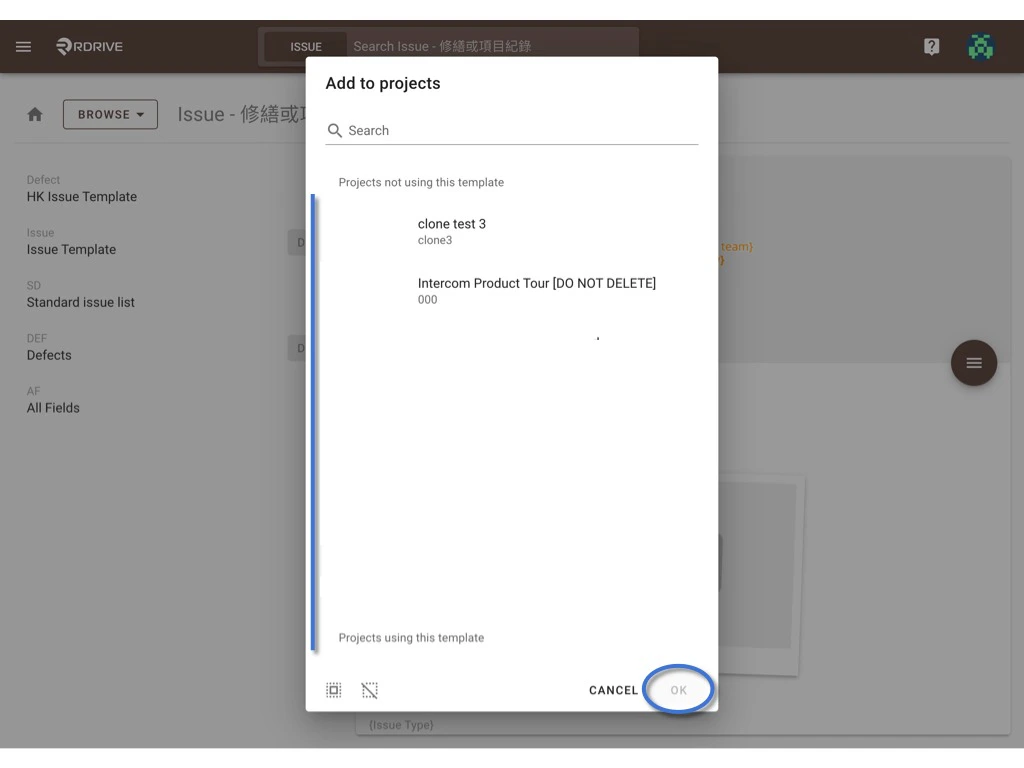Select the select-all projects icon in dialog
Image resolution: width=1024 pixels, height=768 pixels.
point(333,690)
